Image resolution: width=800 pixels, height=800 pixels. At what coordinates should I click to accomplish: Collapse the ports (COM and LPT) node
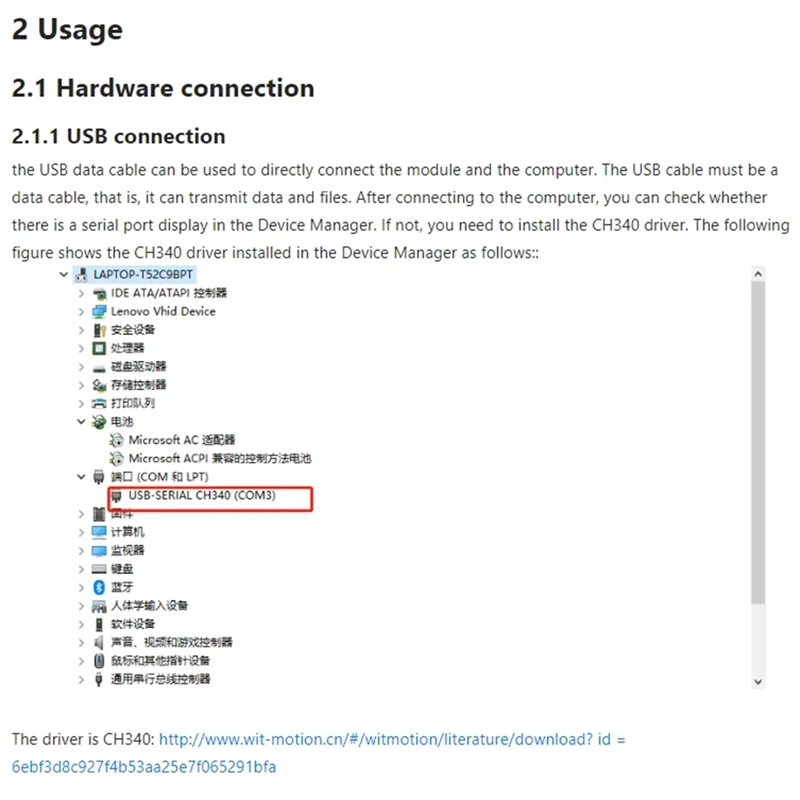click(x=81, y=477)
